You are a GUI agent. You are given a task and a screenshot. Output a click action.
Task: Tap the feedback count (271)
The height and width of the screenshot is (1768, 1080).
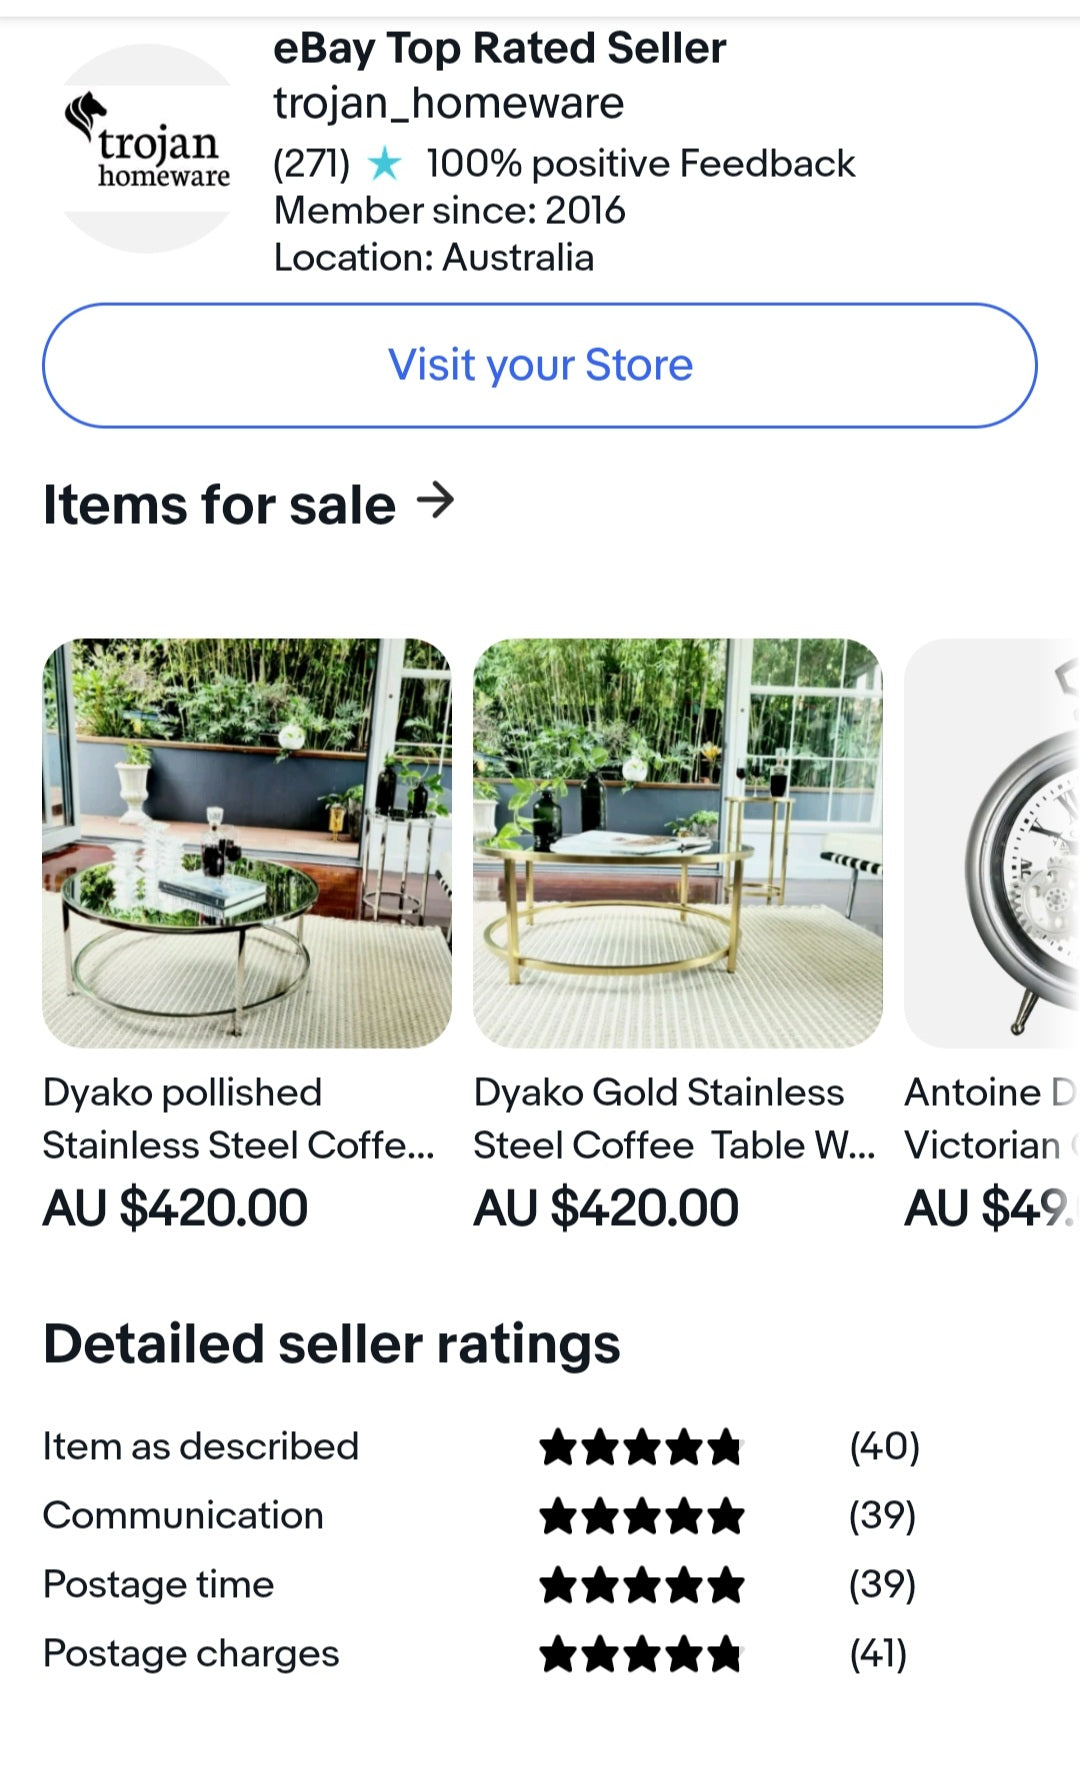[311, 163]
